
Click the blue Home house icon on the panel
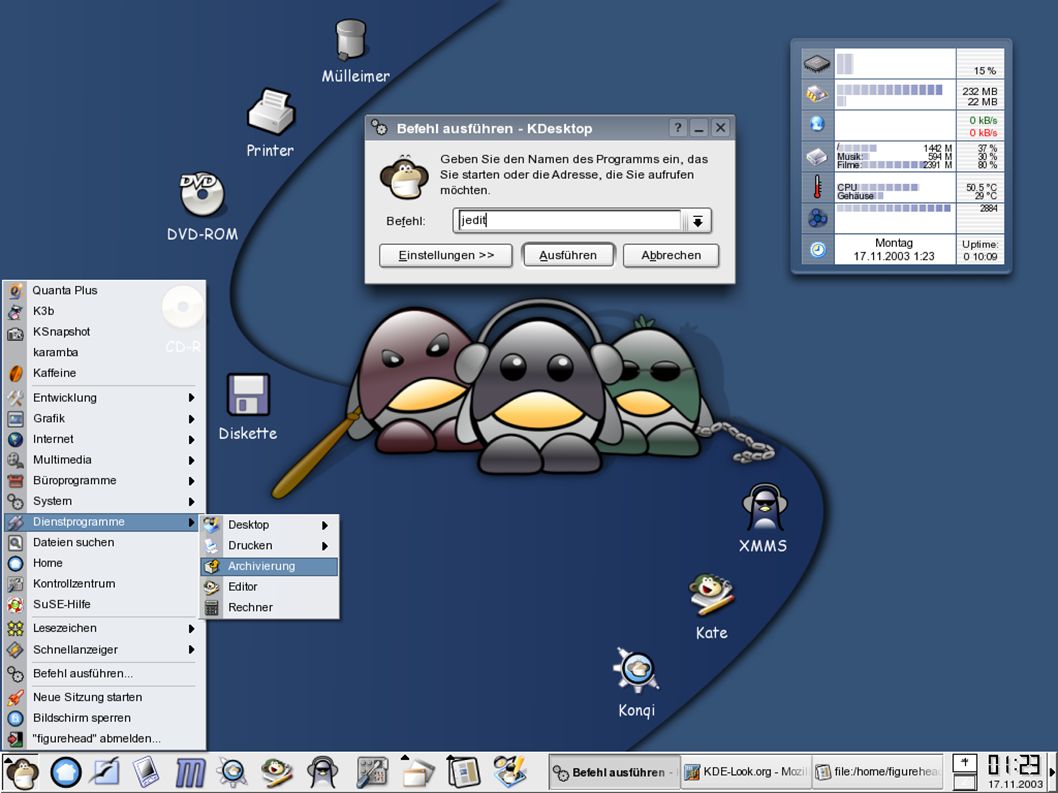tap(65, 773)
